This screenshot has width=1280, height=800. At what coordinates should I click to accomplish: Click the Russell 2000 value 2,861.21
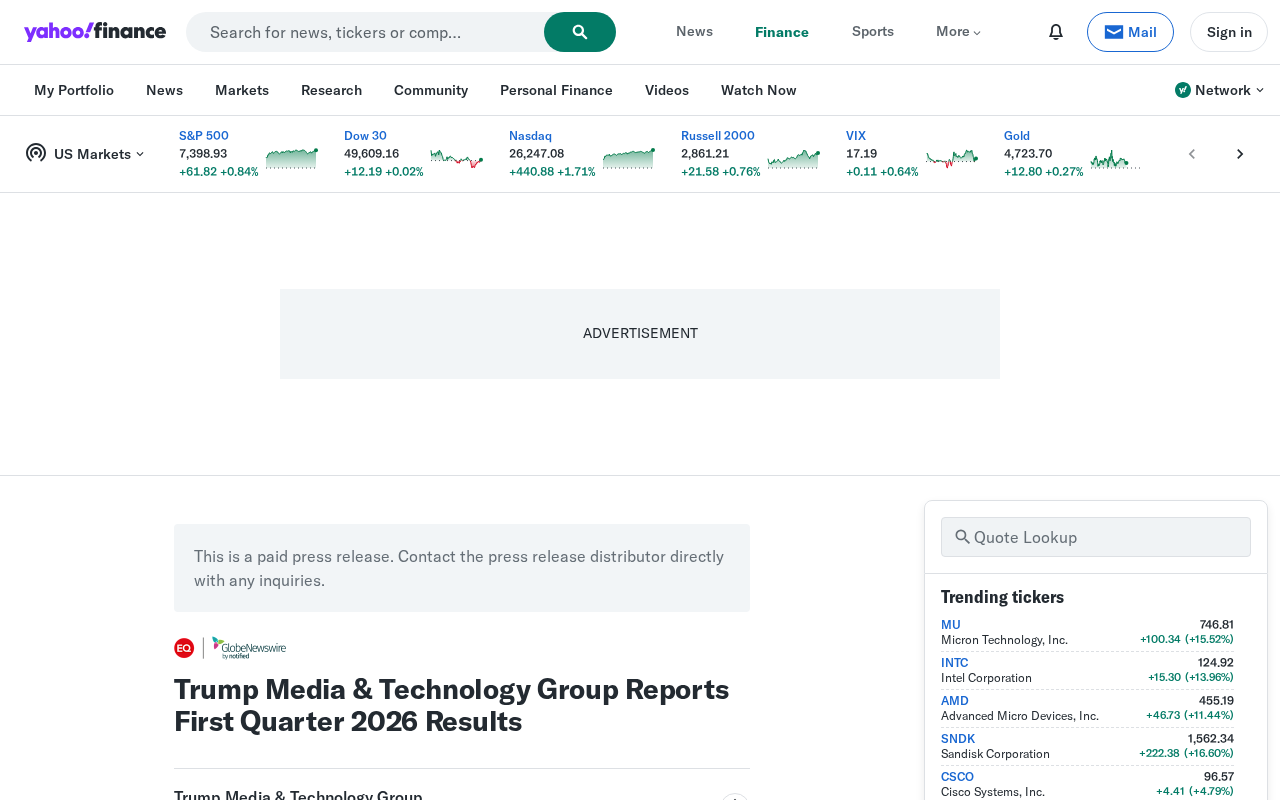click(705, 154)
